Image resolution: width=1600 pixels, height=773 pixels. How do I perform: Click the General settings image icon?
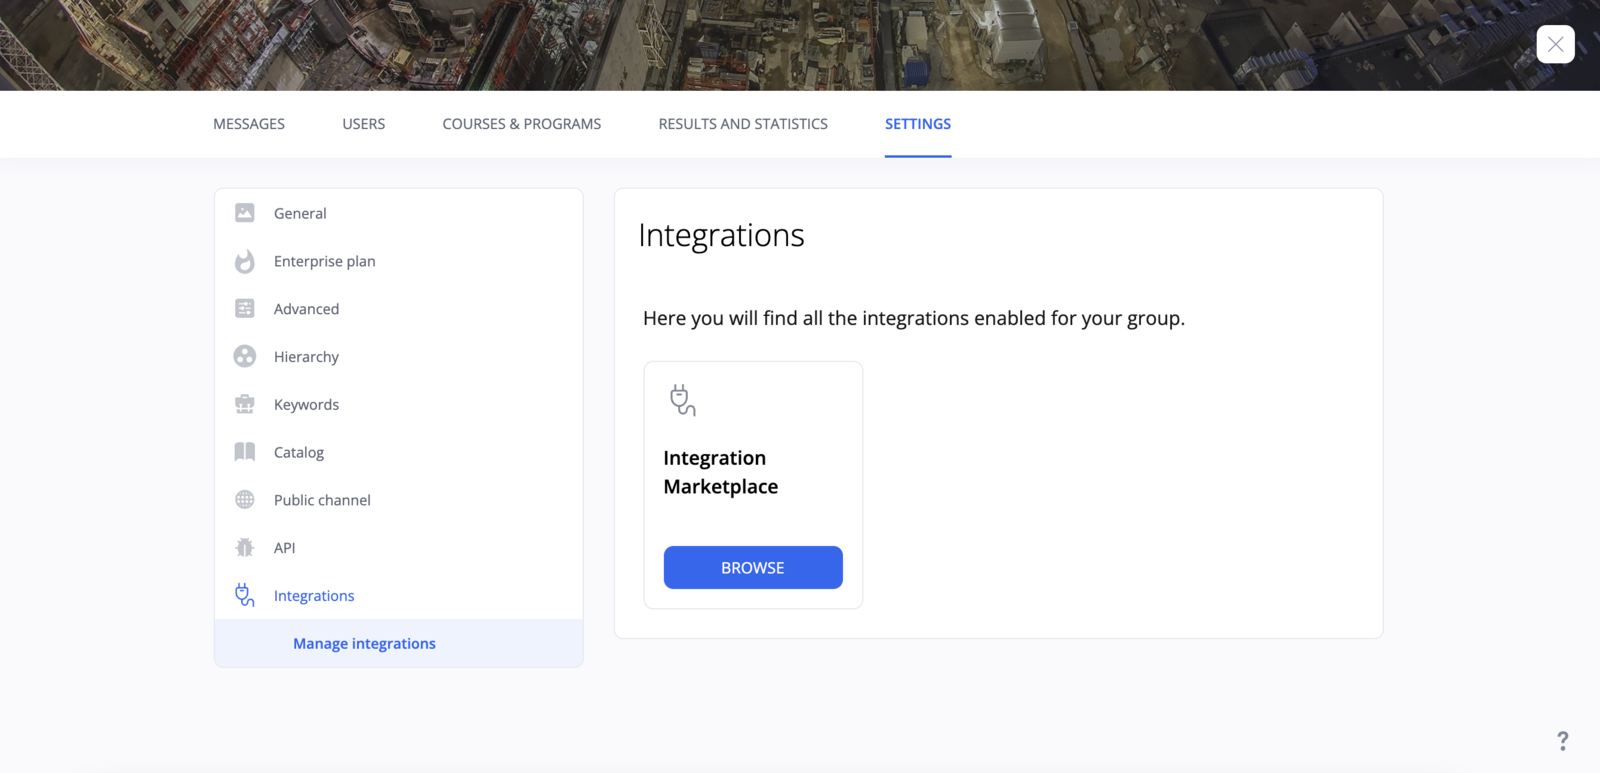(x=244, y=213)
